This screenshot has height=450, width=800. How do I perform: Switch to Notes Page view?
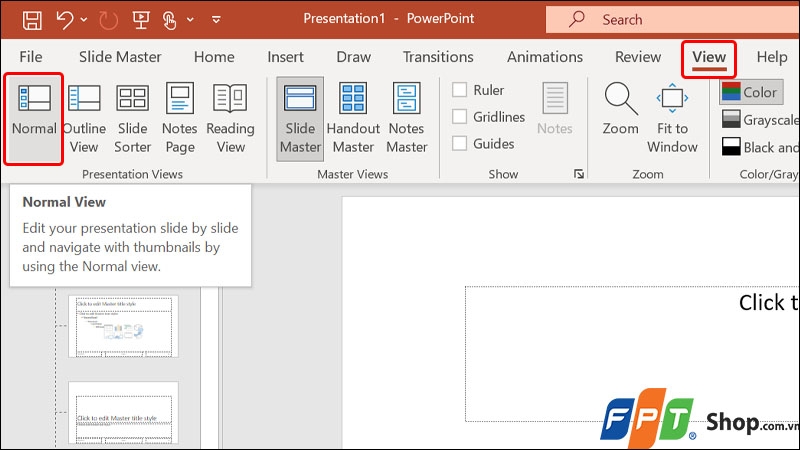180,118
